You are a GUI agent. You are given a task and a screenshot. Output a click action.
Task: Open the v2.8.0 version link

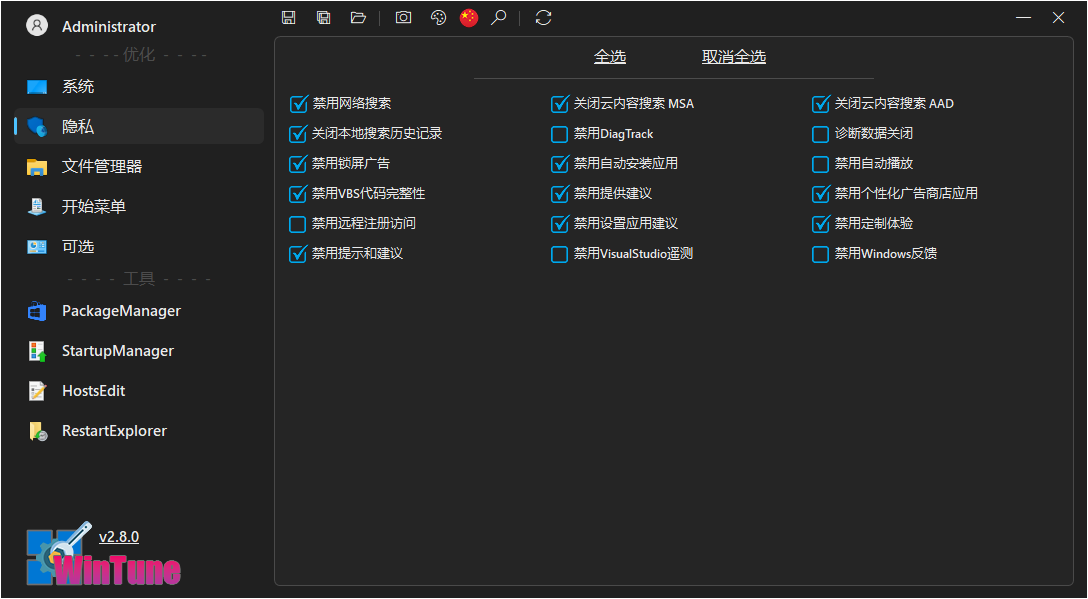[x=119, y=536]
